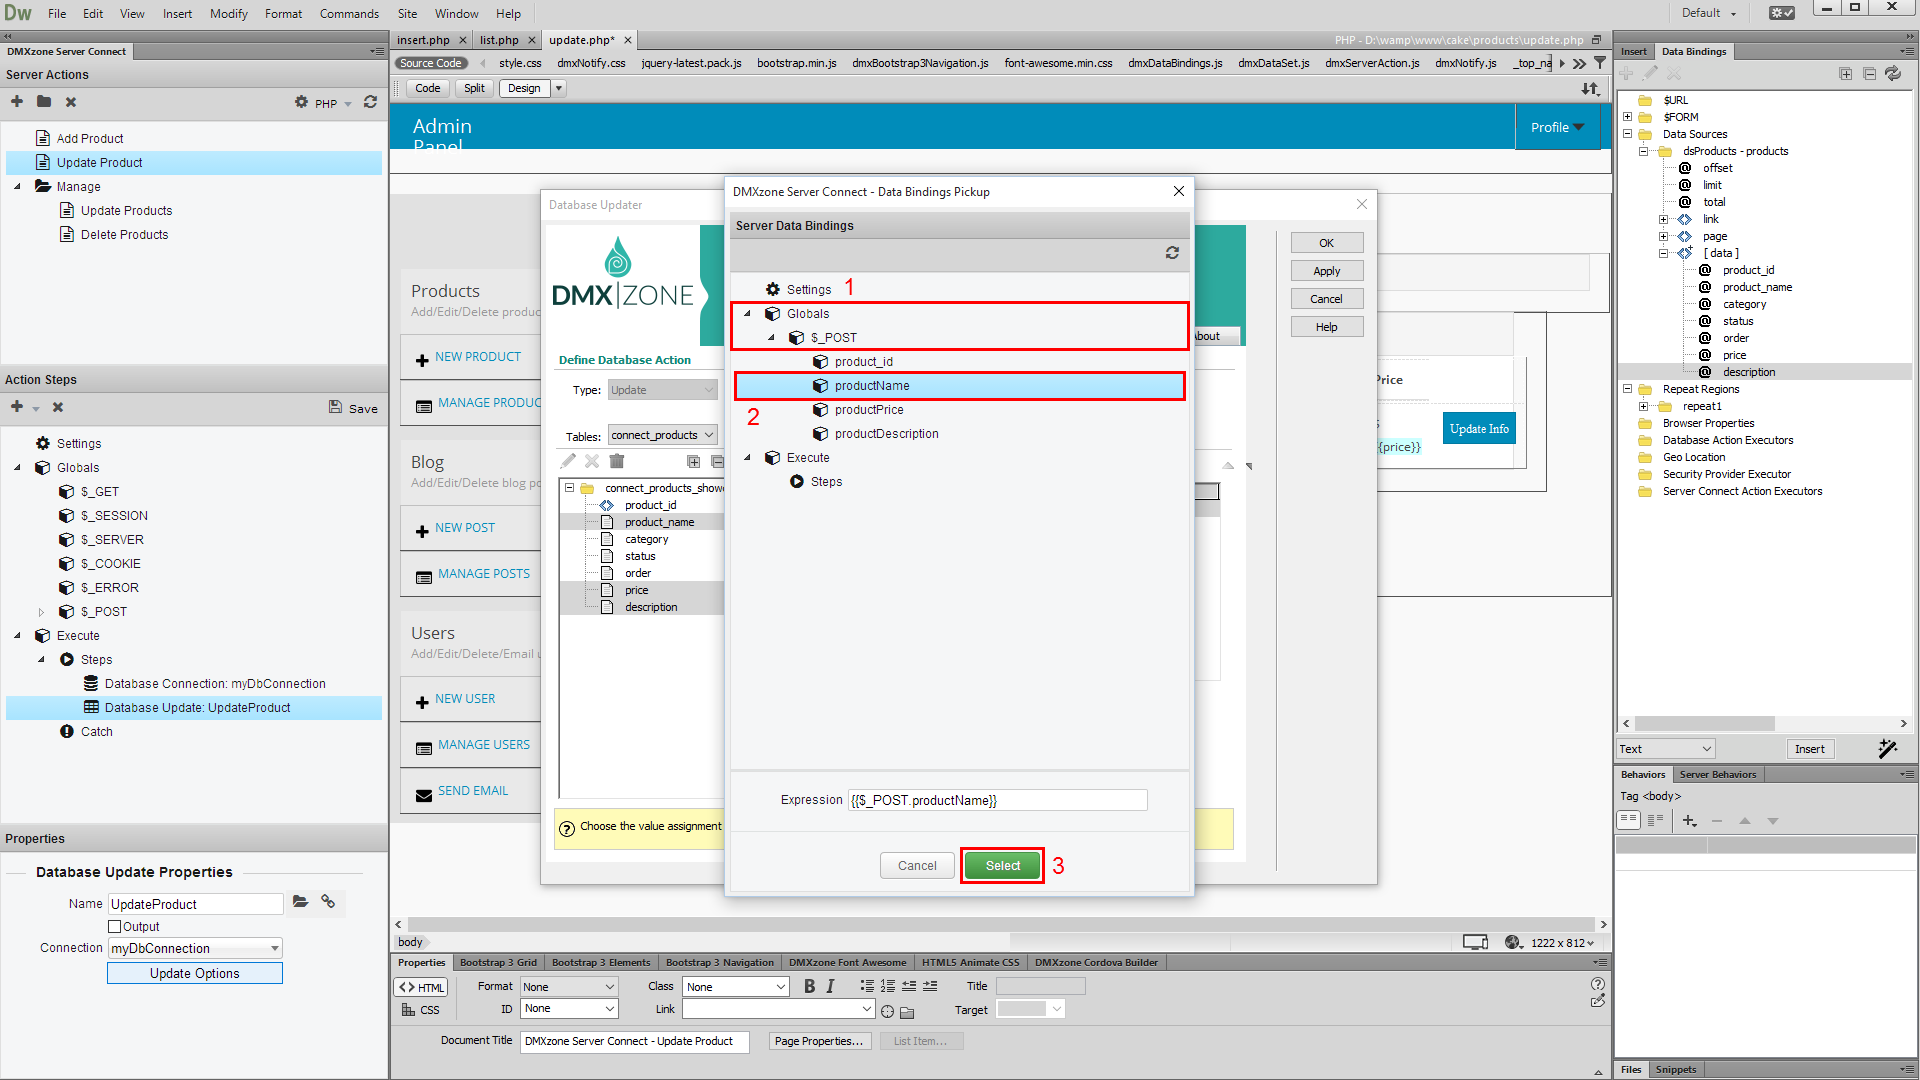The height and width of the screenshot is (1080, 1920).
Task: Apply italic formatting in Properties panel
Action: pos(830,987)
